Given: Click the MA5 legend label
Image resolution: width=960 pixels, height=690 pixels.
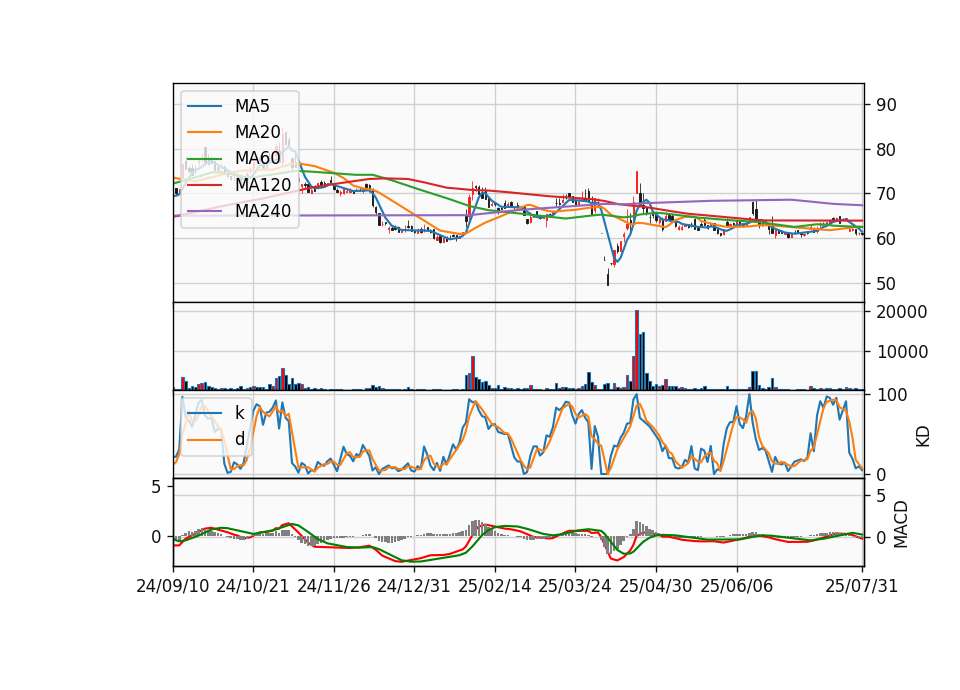Looking at the screenshot, I should click(252, 106).
